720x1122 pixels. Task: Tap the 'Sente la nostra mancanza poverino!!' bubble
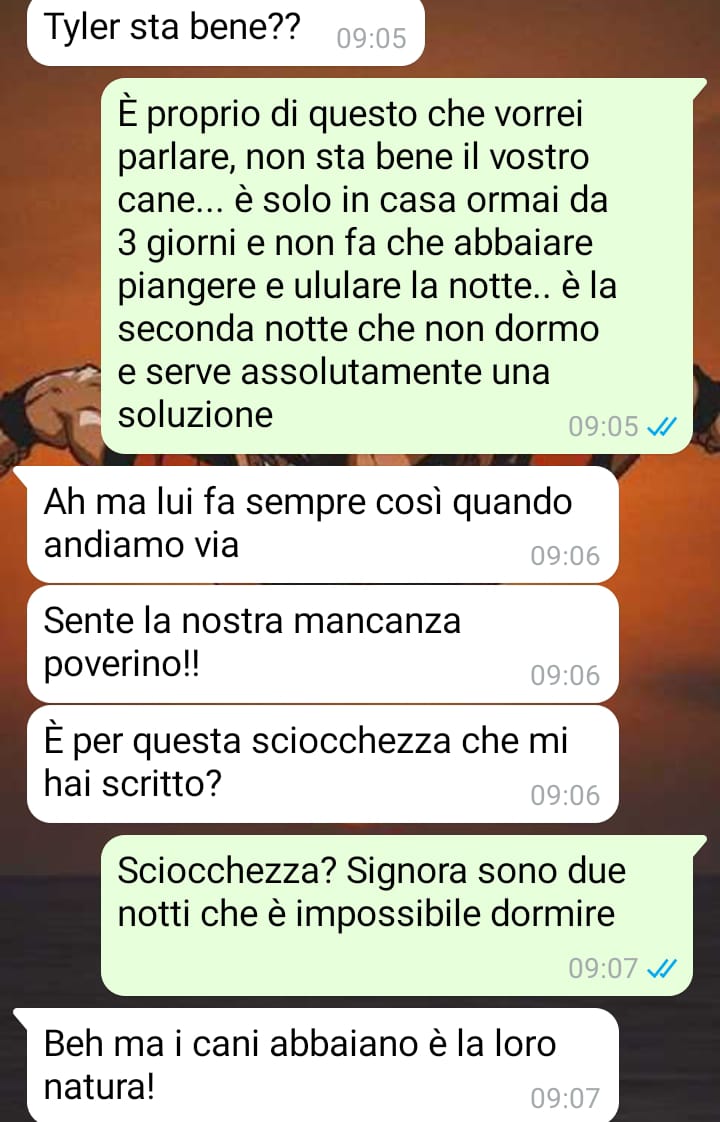(x=322, y=645)
